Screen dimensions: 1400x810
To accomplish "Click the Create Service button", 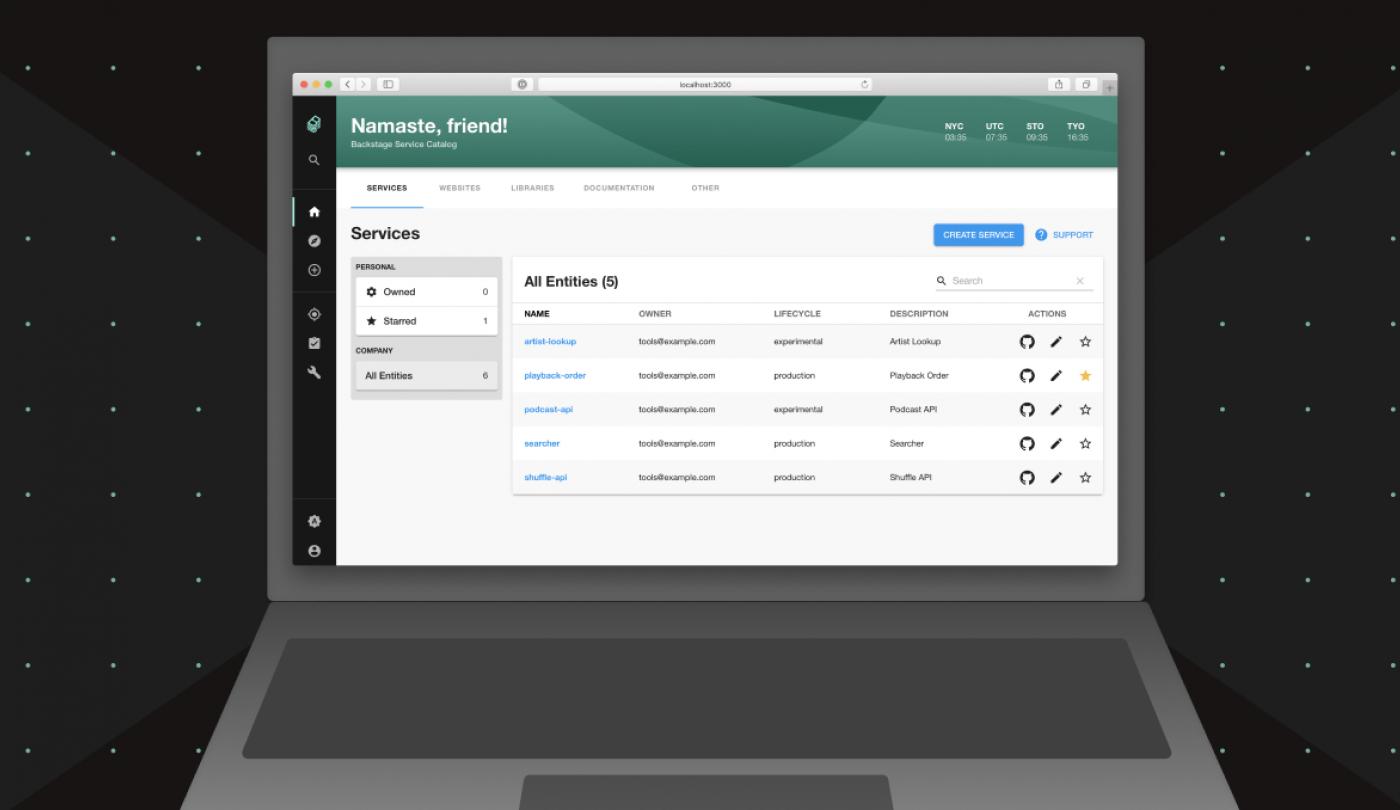I will click(979, 235).
